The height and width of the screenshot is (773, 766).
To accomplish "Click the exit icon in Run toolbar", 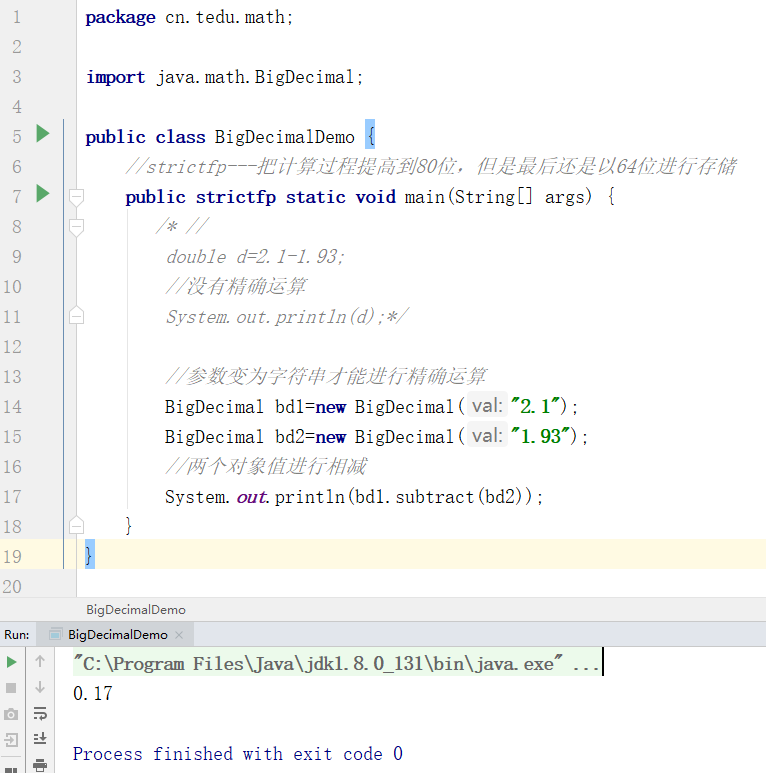I will coord(11,739).
